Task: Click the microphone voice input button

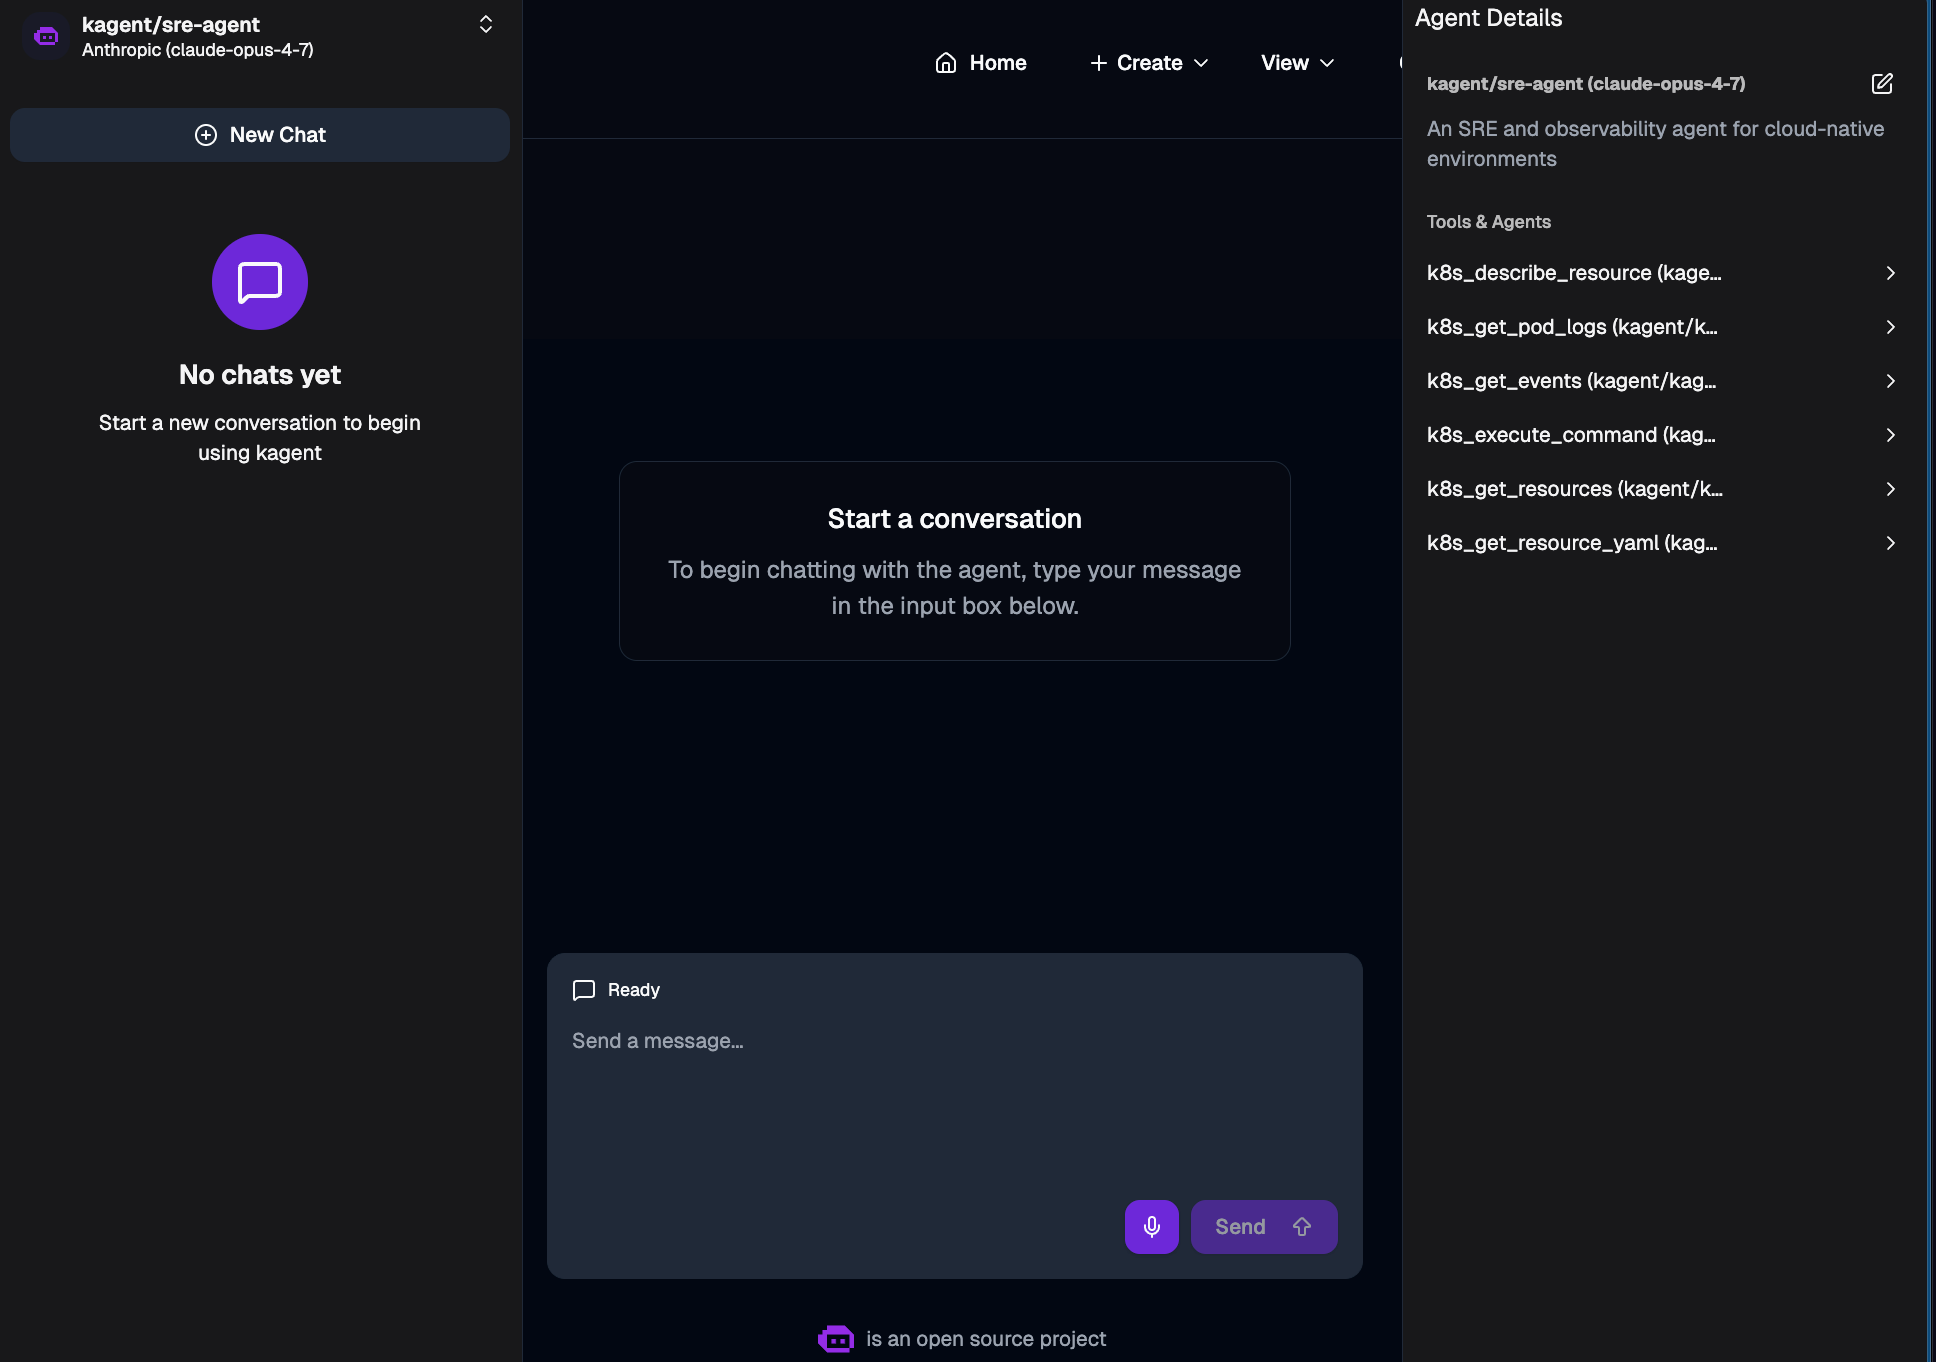Action: (x=1151, y=1226)
